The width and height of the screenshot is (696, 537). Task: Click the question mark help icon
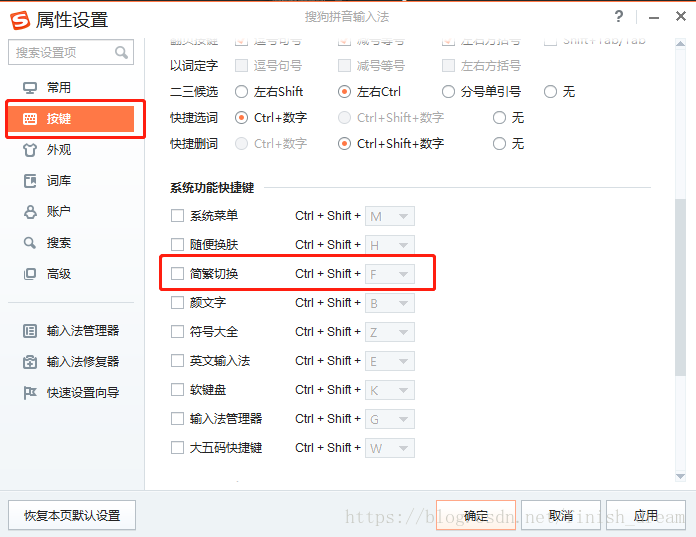pos(618,17)
